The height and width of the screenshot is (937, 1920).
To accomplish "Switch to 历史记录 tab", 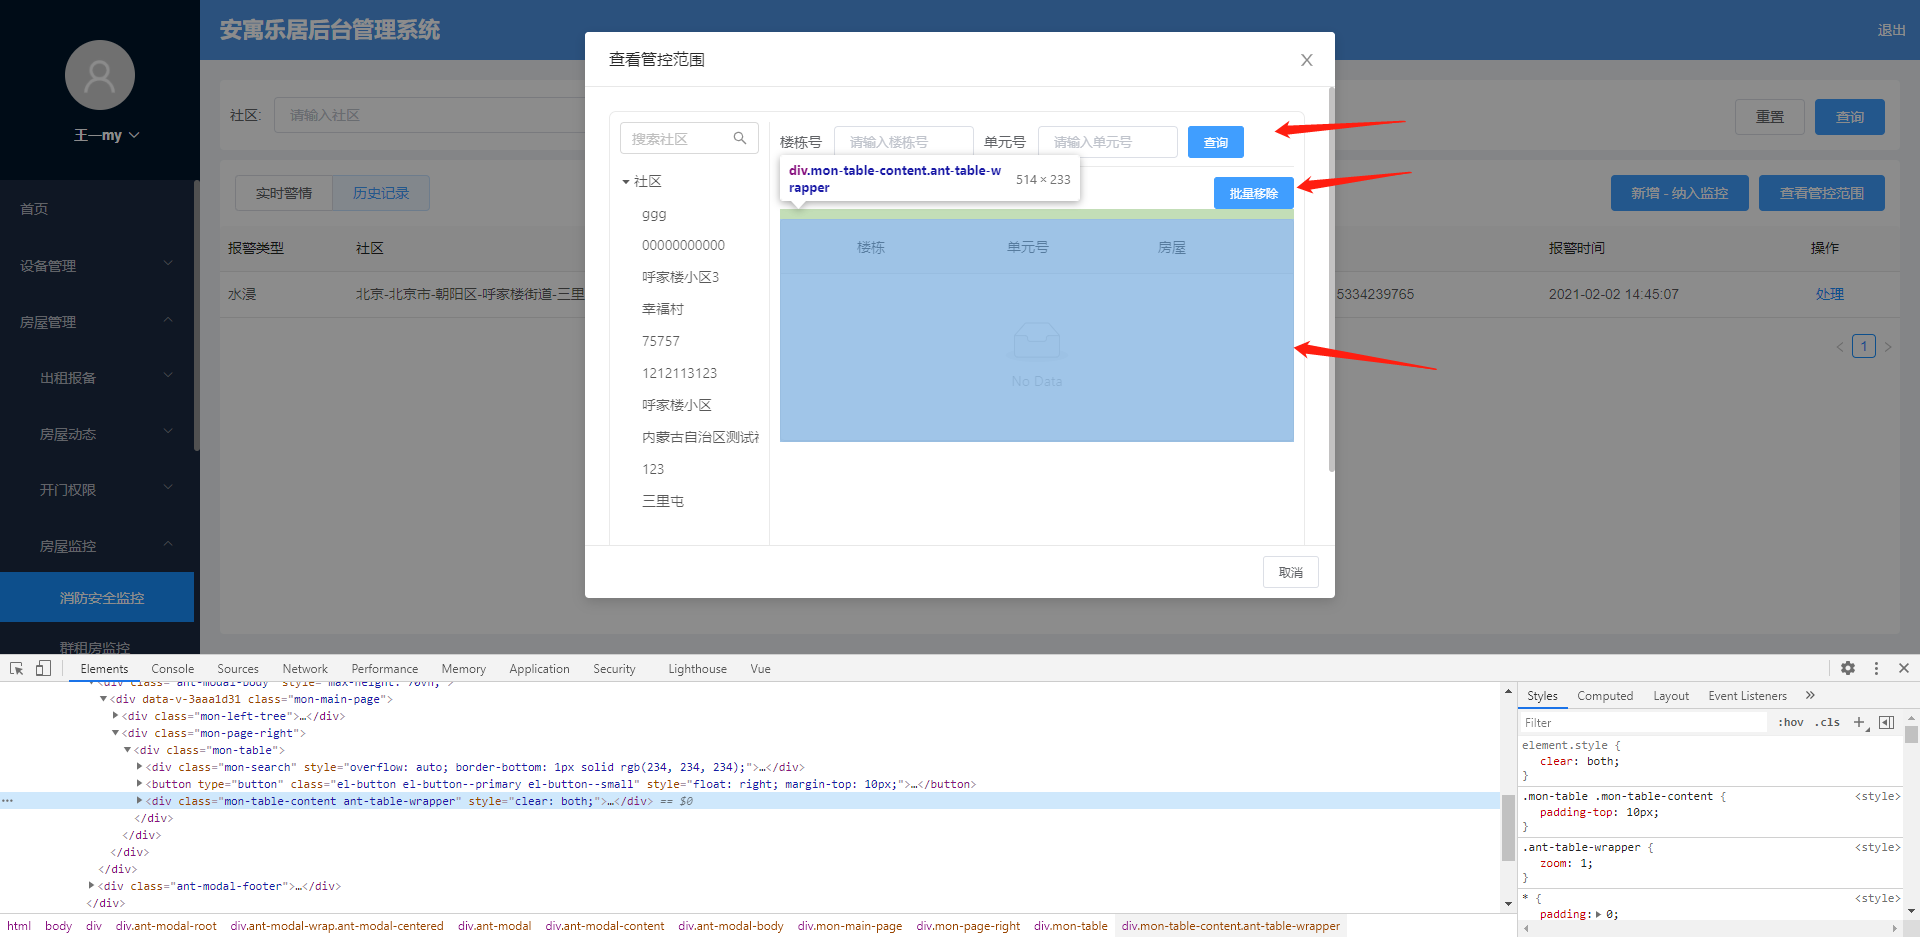I will (381, 193).
